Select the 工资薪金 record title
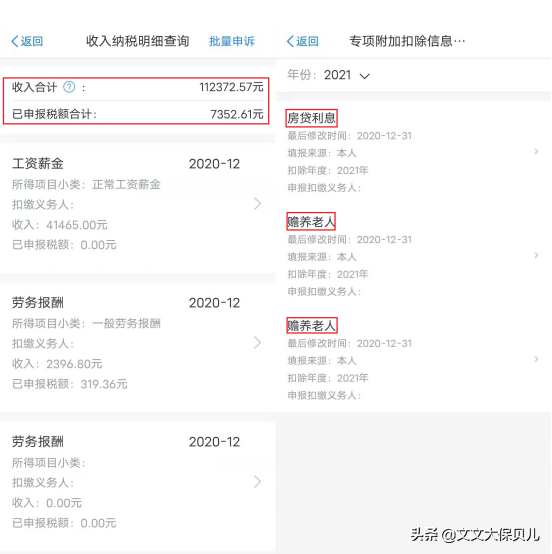The image size is (552, 554). [38, 164]
